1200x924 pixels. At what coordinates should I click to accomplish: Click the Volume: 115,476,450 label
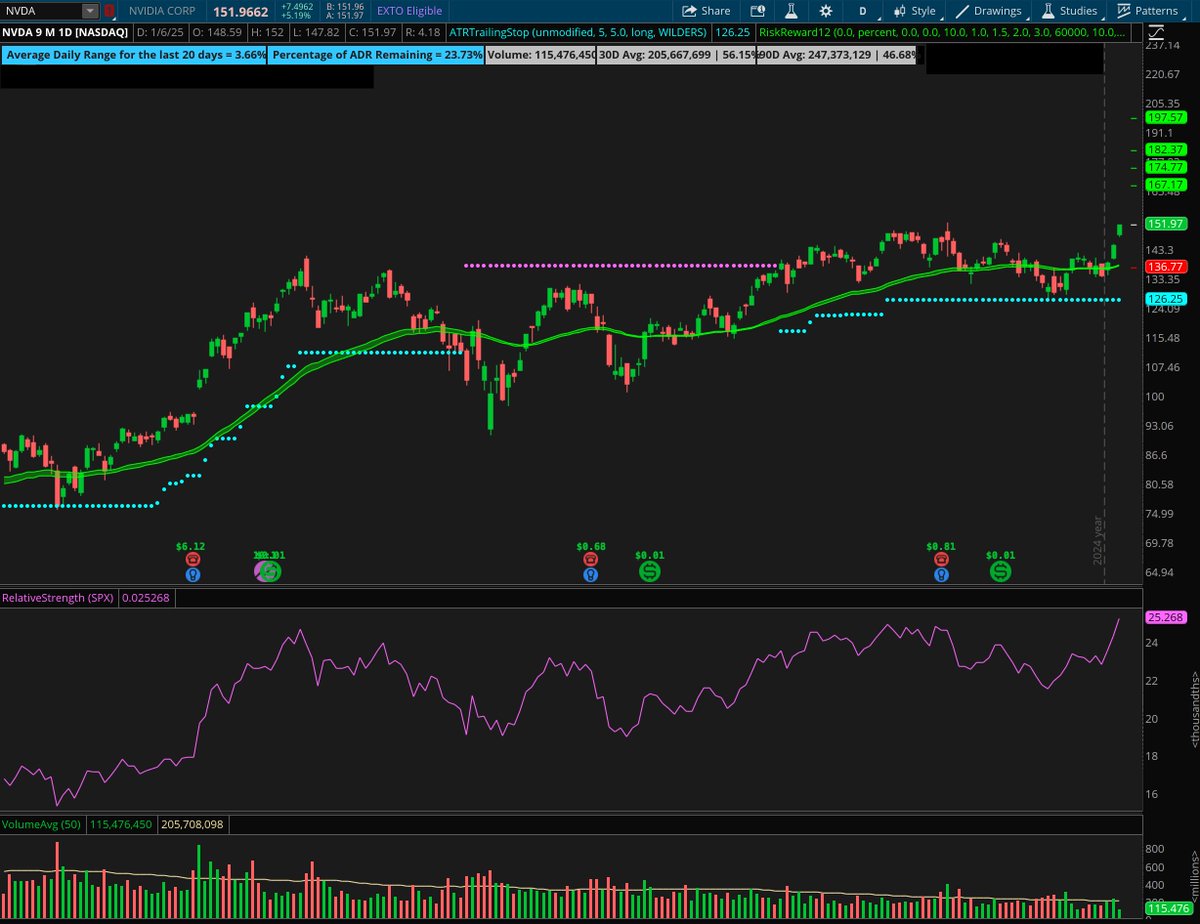click(540, 55)
